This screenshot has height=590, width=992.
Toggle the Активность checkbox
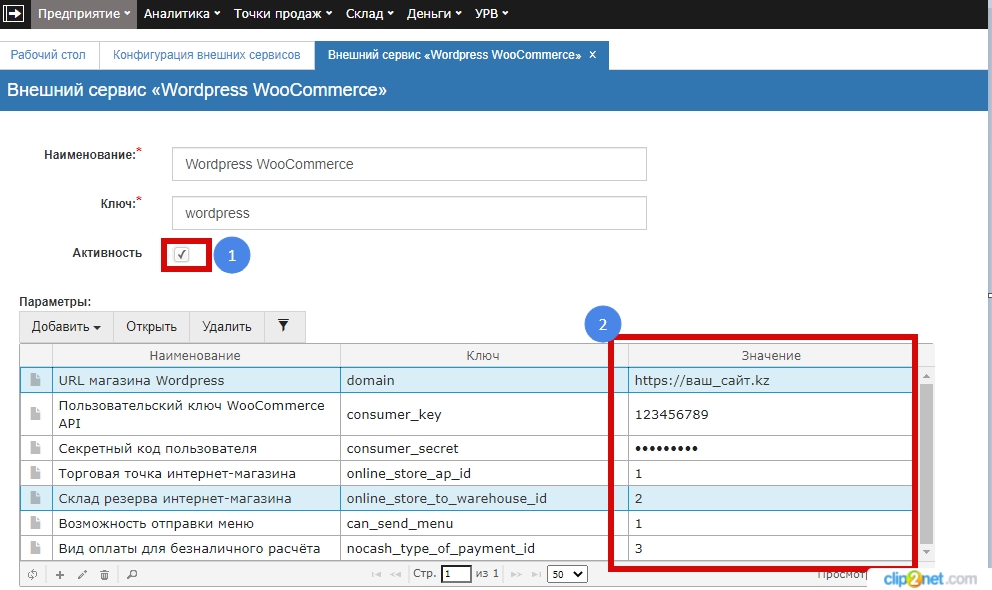point(182,254)
